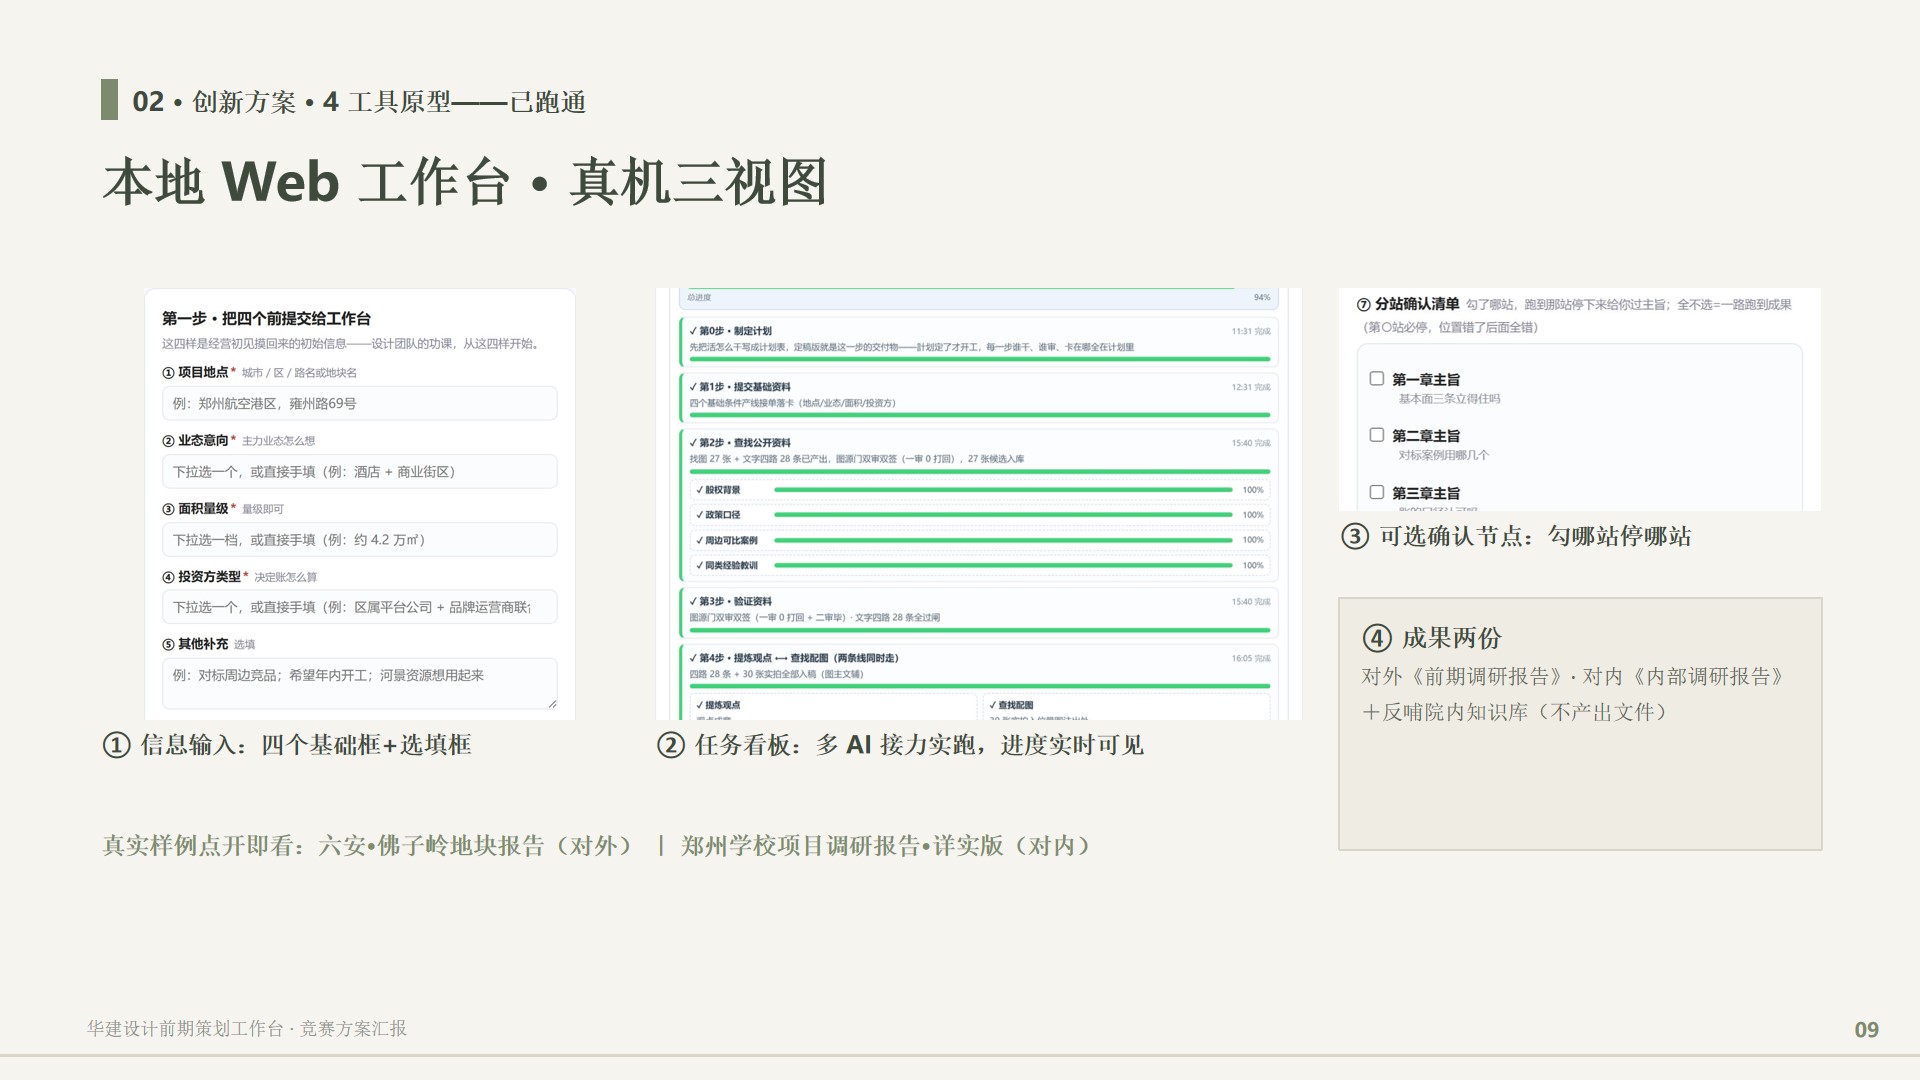Image resolution: width=1920 pixels, height=1080 pixels.
Task: Select the 第0步·制定计划 task card
Action: coord(978,342)
